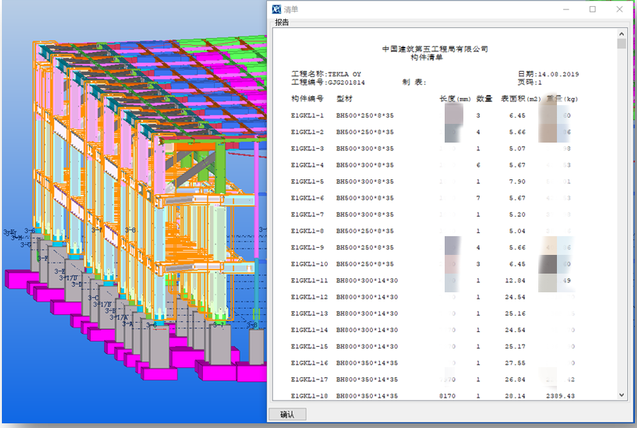Click the 制 表: label
637x428 pixels.
[x=414, y=82]
